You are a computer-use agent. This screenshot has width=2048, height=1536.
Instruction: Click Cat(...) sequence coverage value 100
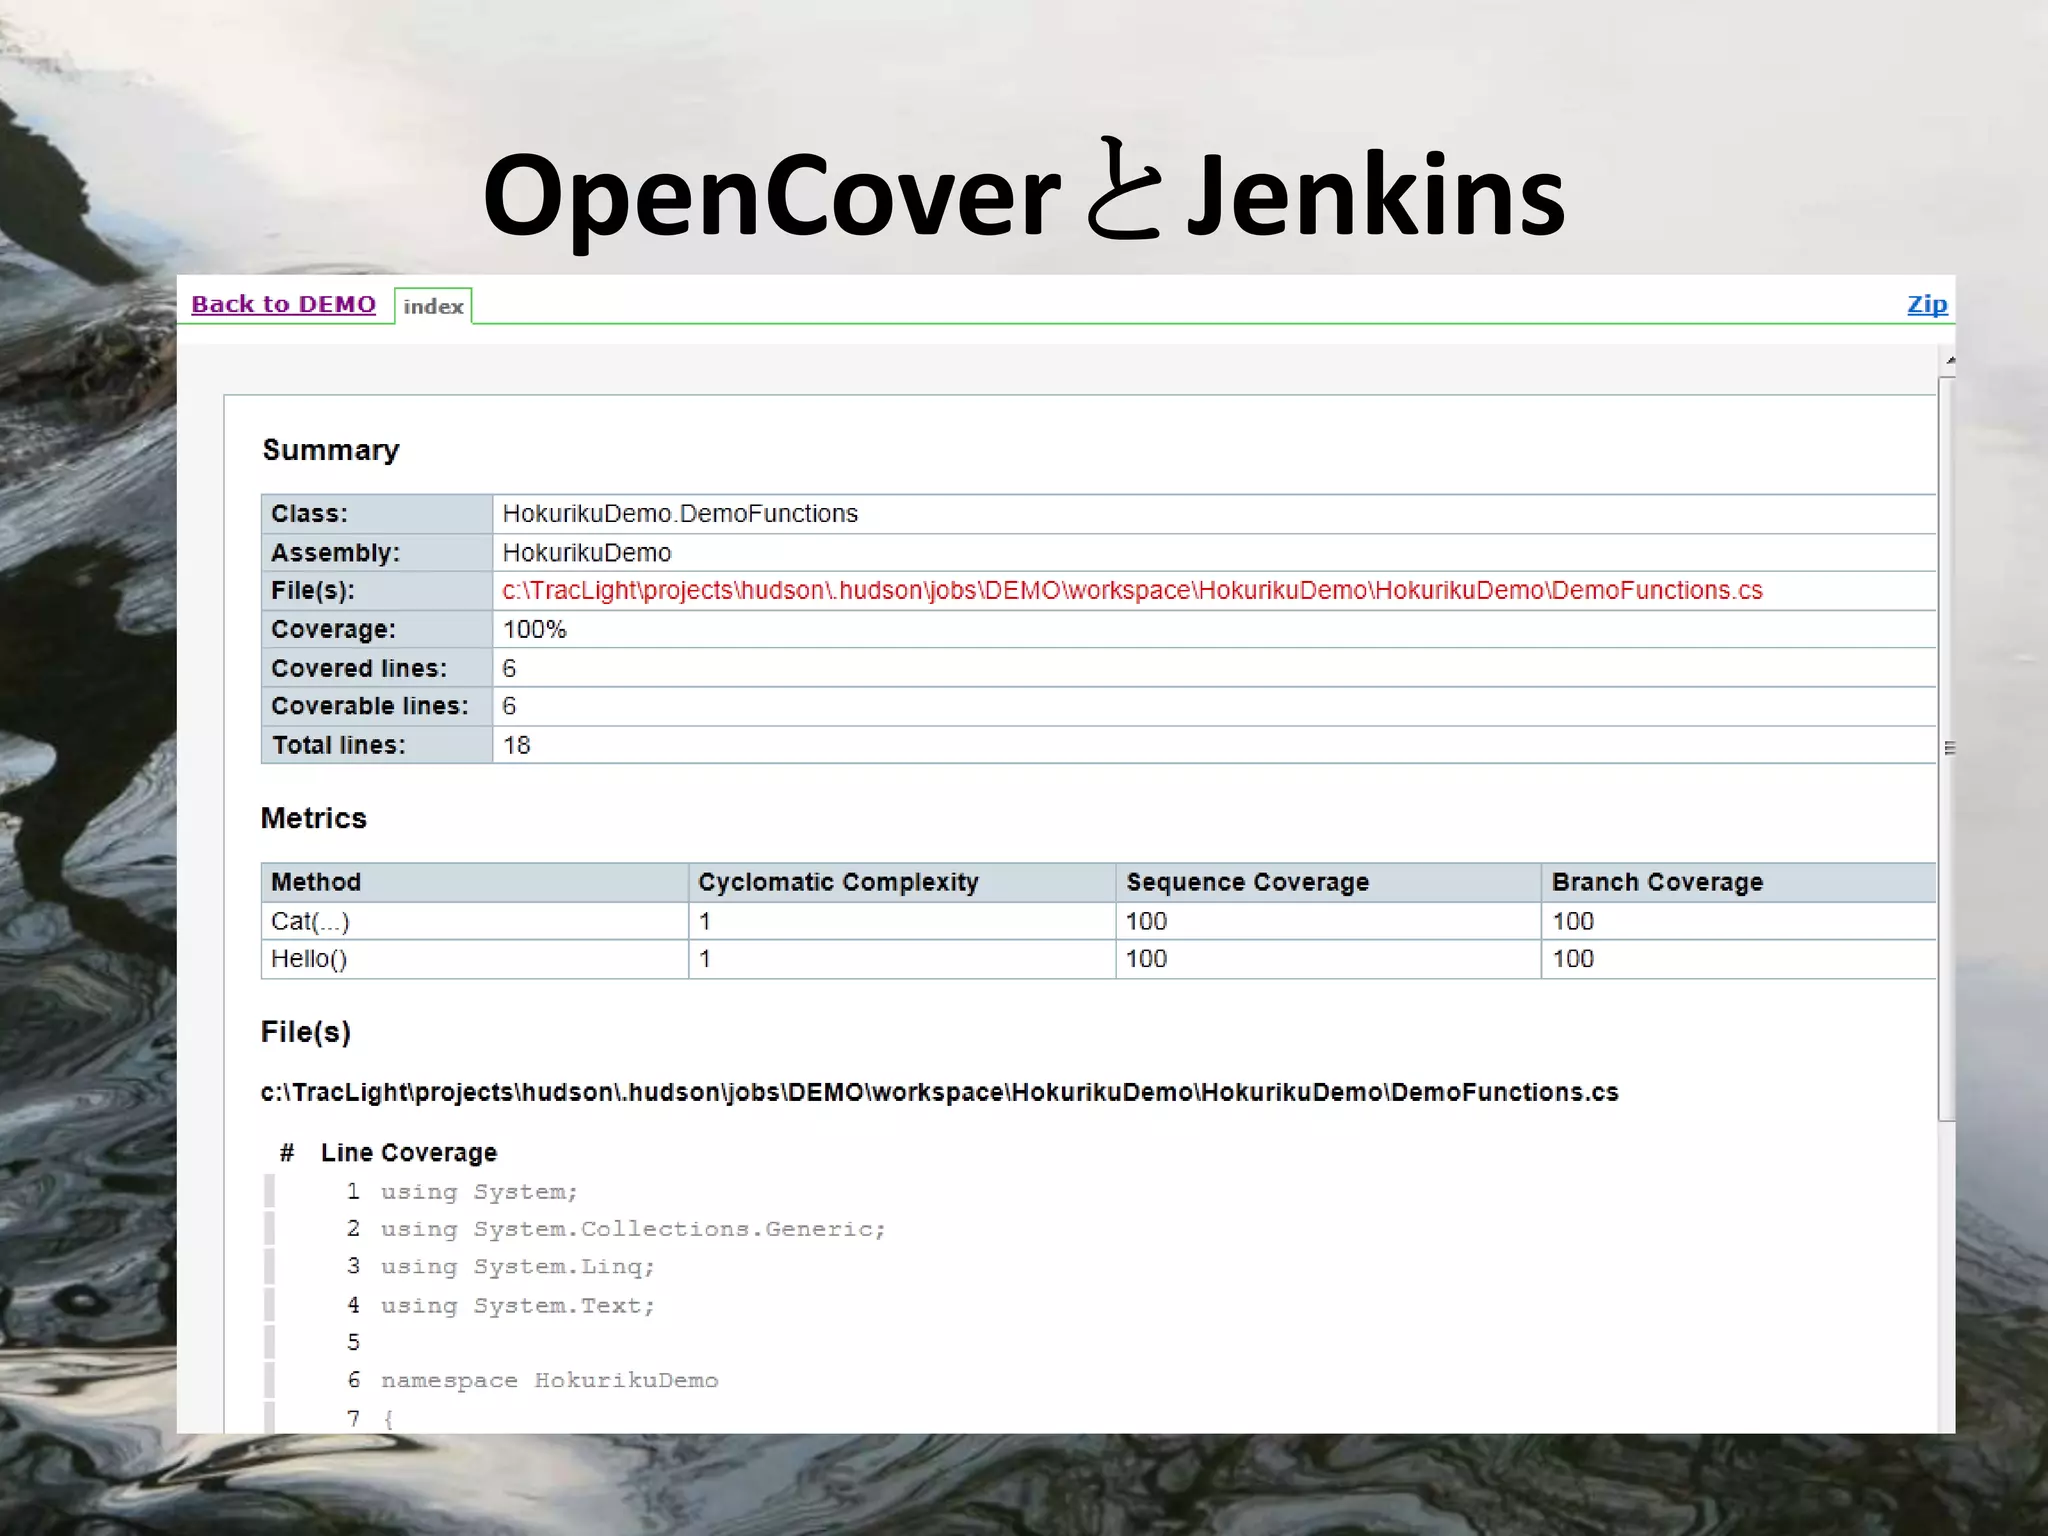[x=1146, y=921]
